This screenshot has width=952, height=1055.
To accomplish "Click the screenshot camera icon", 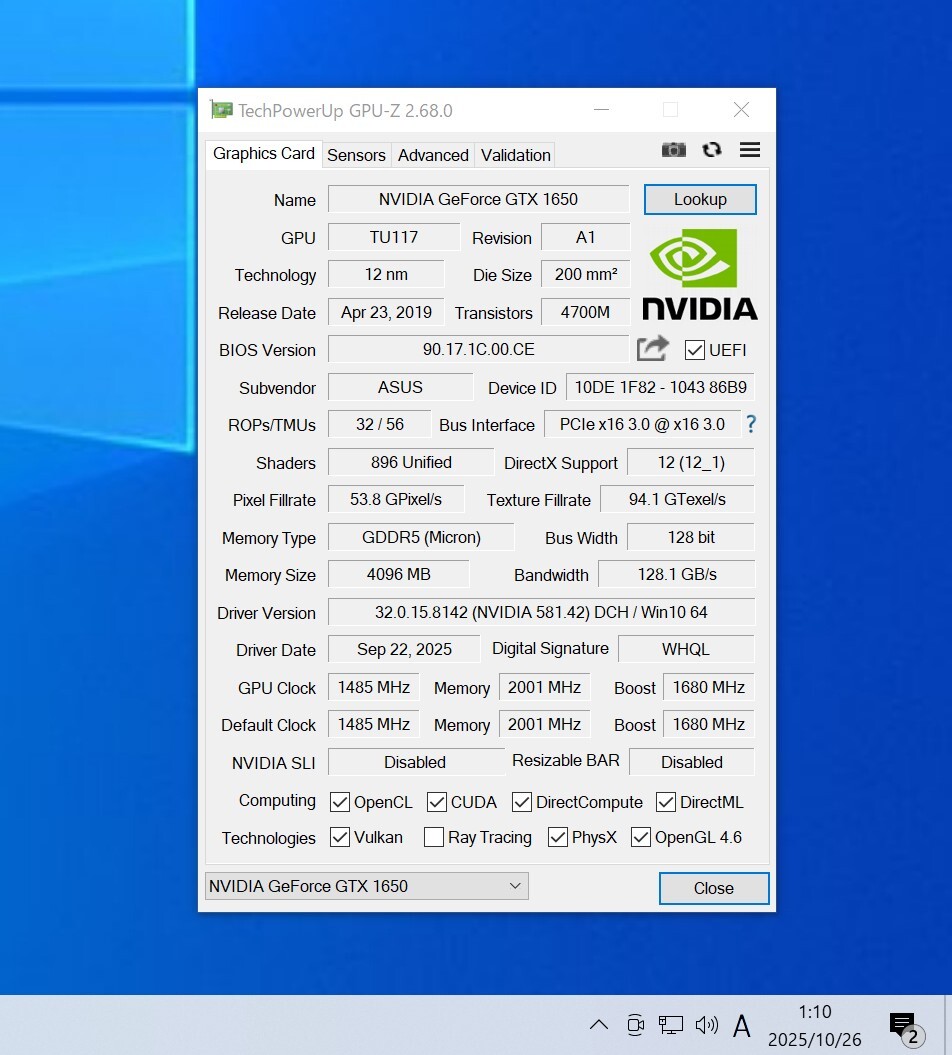I will [x=673, y=150].
